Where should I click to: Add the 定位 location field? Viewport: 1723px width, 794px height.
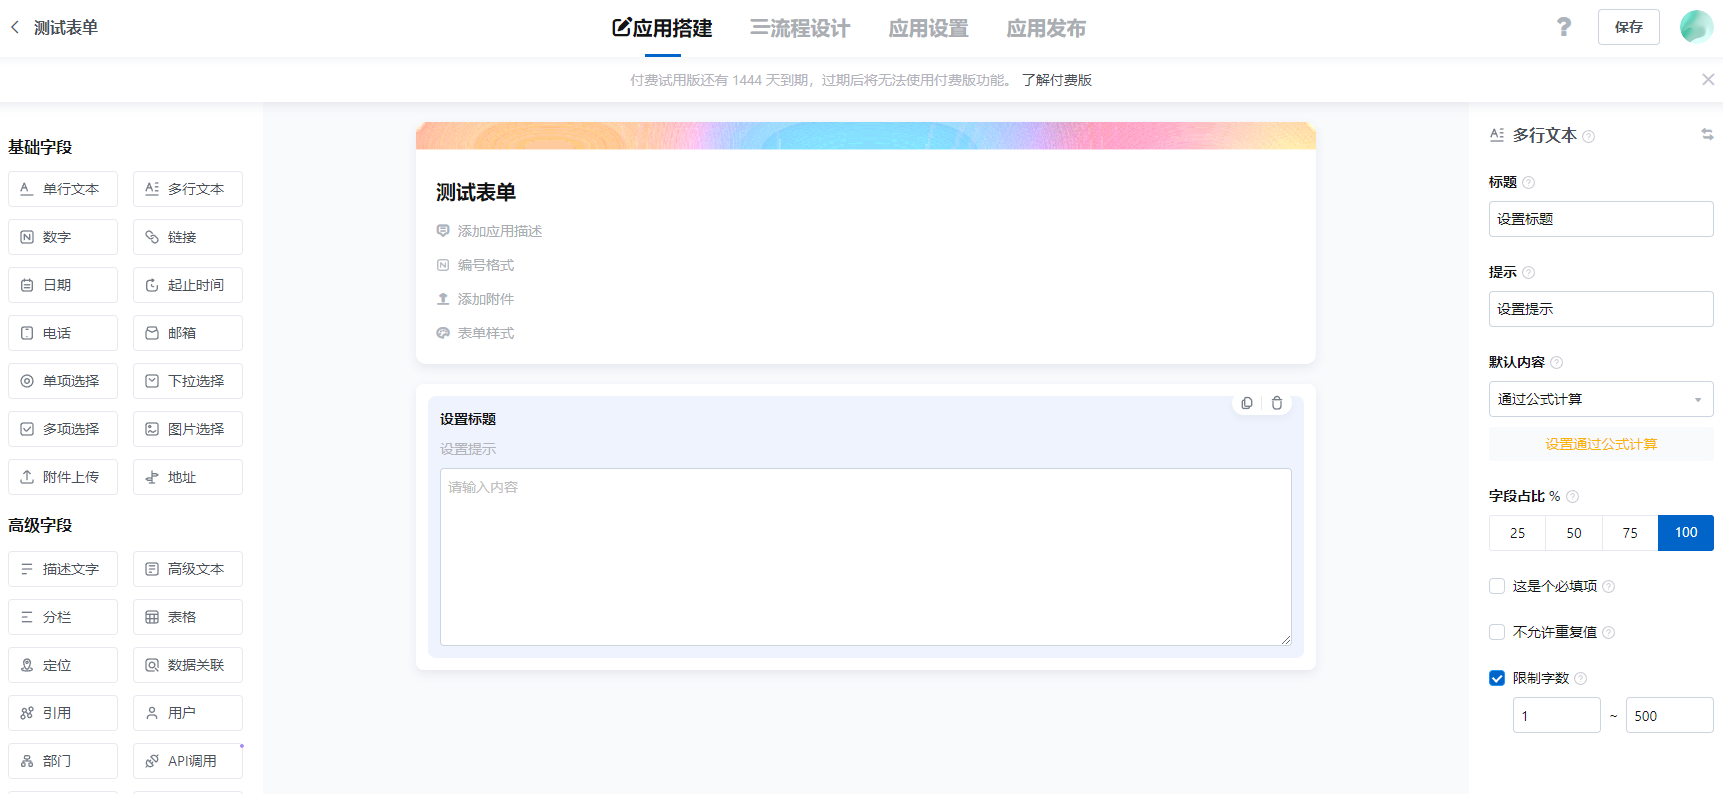(63, 665)
